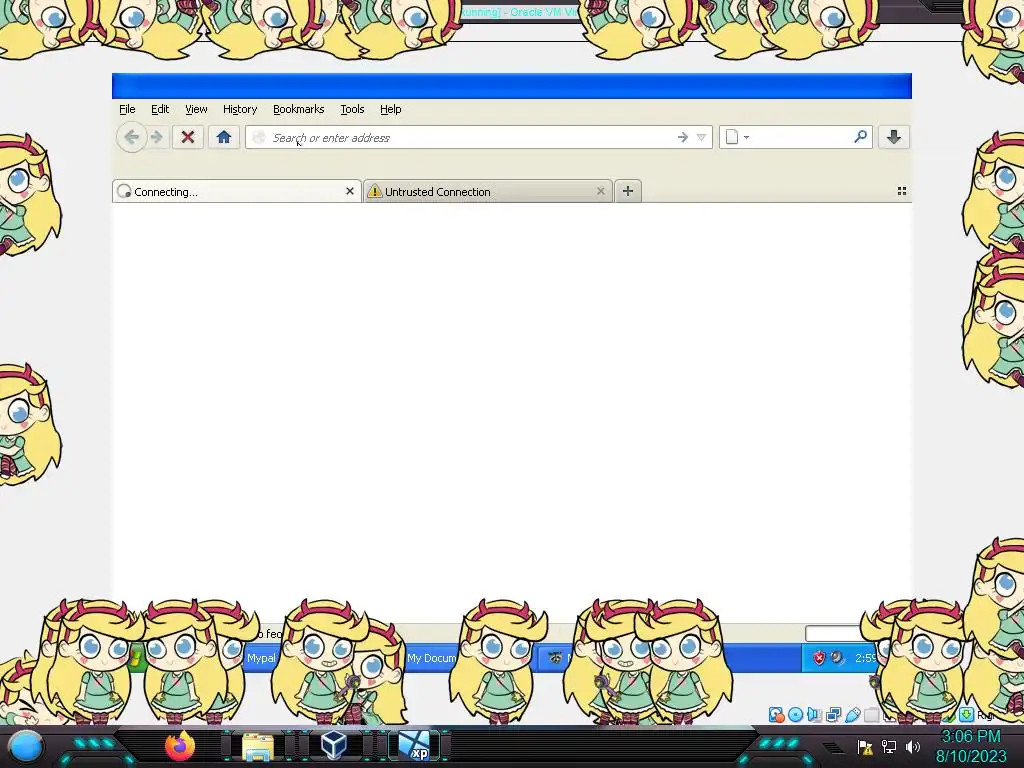Open VirtualBox Manager from the taskbar
The width and height of the screenshot is (1024, 768).
pos(334,746)
